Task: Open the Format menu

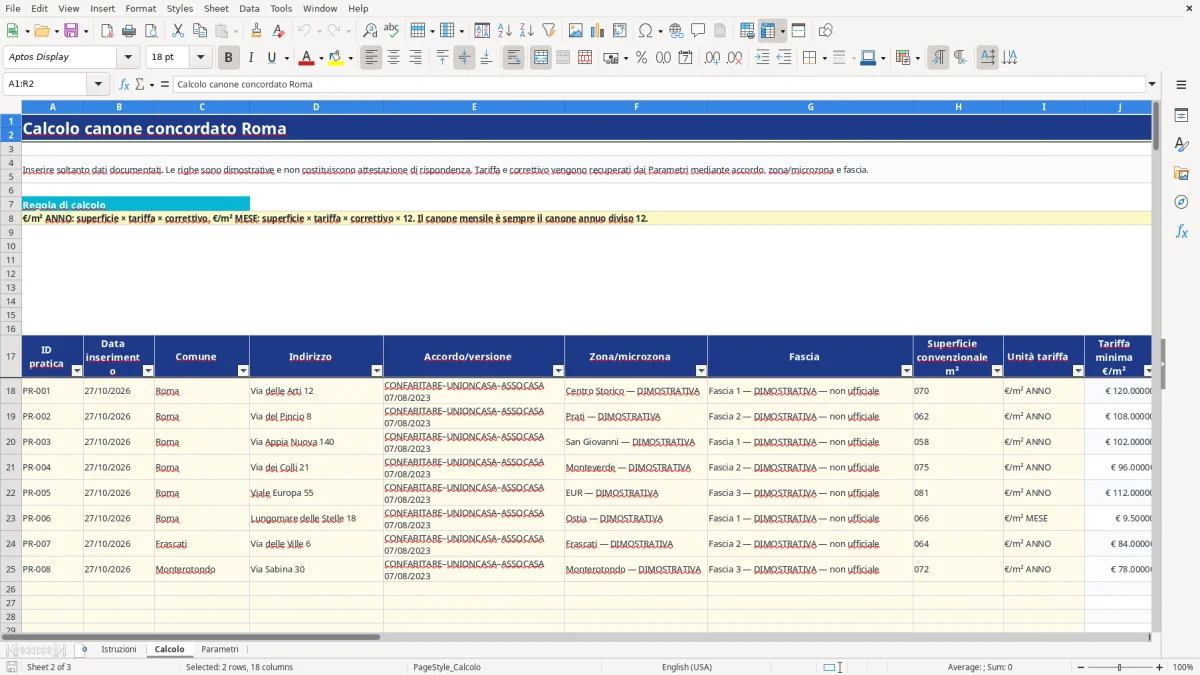Action: click(140, 8)
